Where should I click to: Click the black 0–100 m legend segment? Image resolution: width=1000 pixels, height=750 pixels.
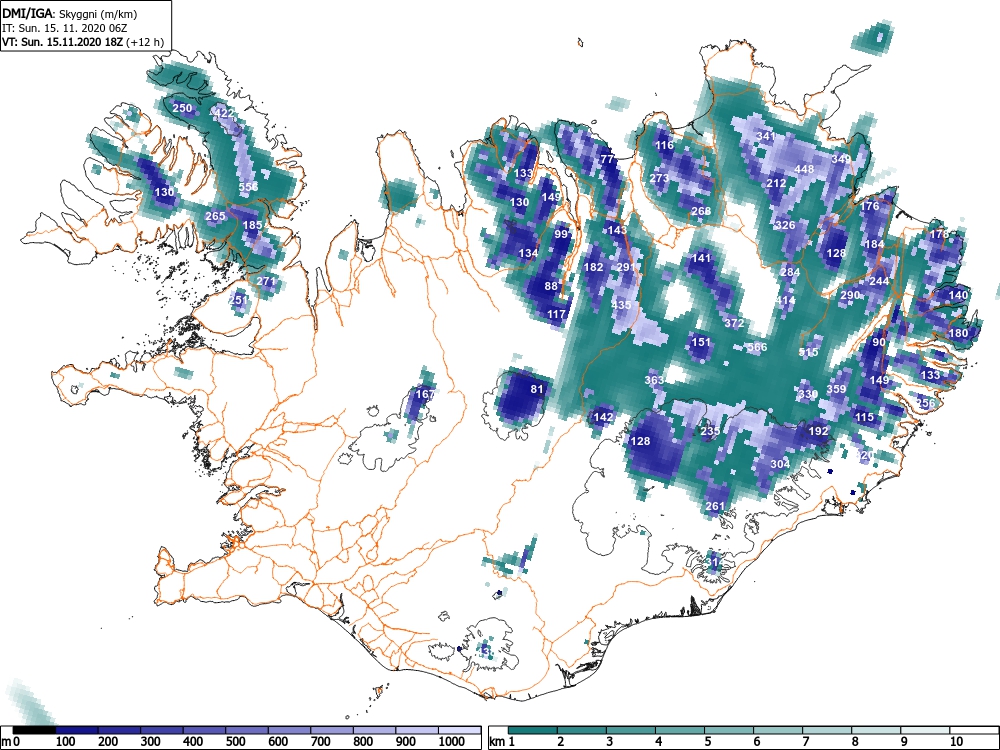(x=34, y=730)
